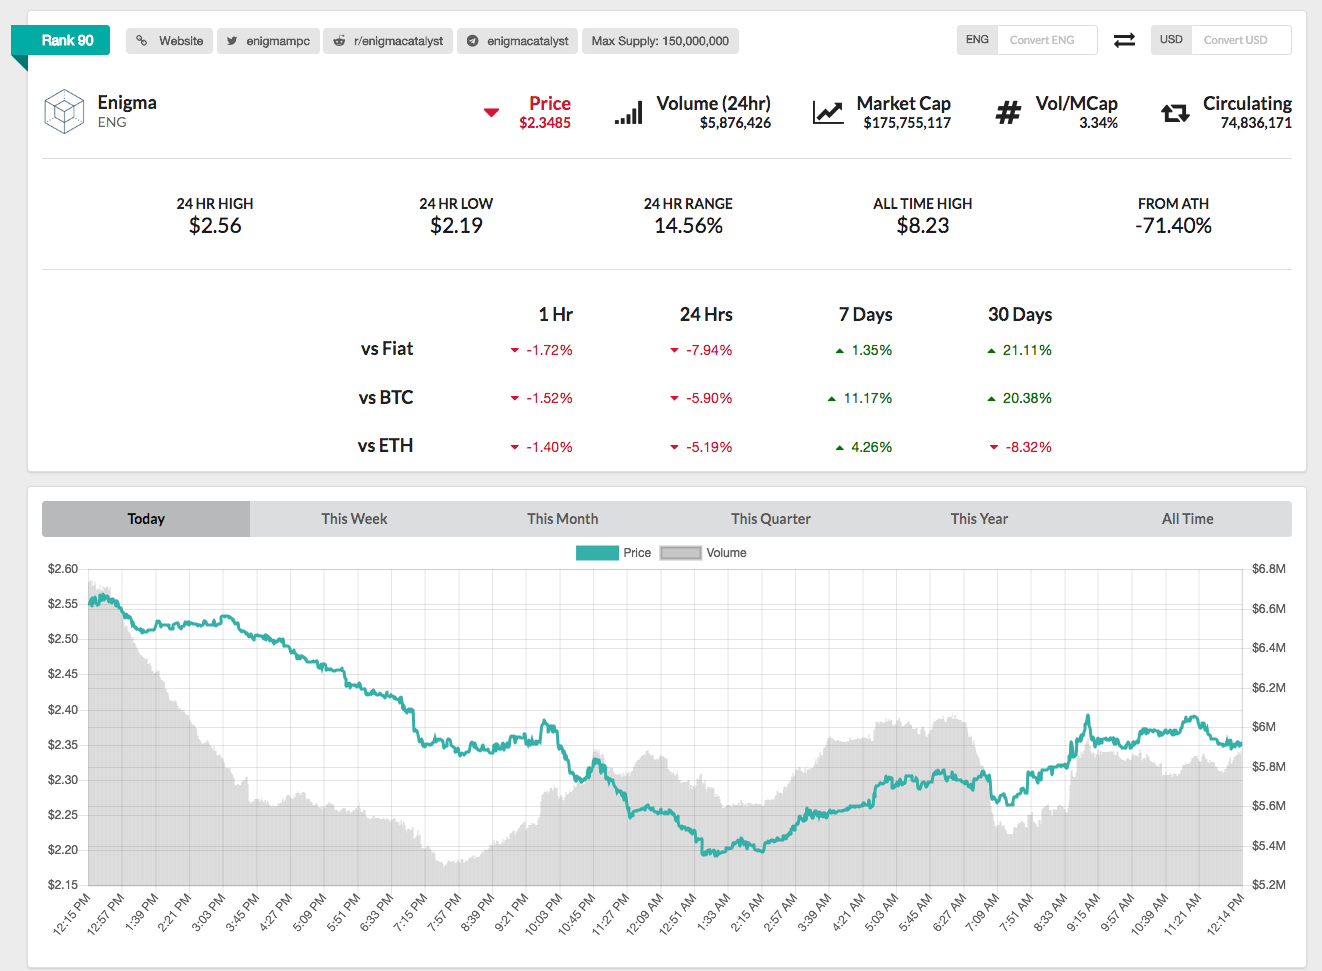Screen dimensions: 1322x971
Task: Click the Reddit icon beside r/enigmacatalyst
Action: tap(339, 41)
